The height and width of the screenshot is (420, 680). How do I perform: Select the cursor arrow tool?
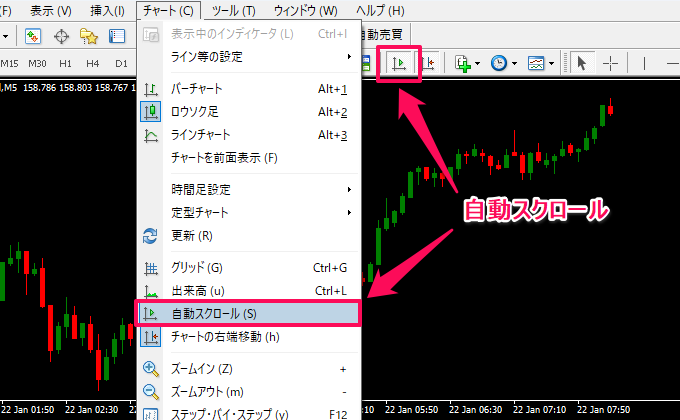582,63
